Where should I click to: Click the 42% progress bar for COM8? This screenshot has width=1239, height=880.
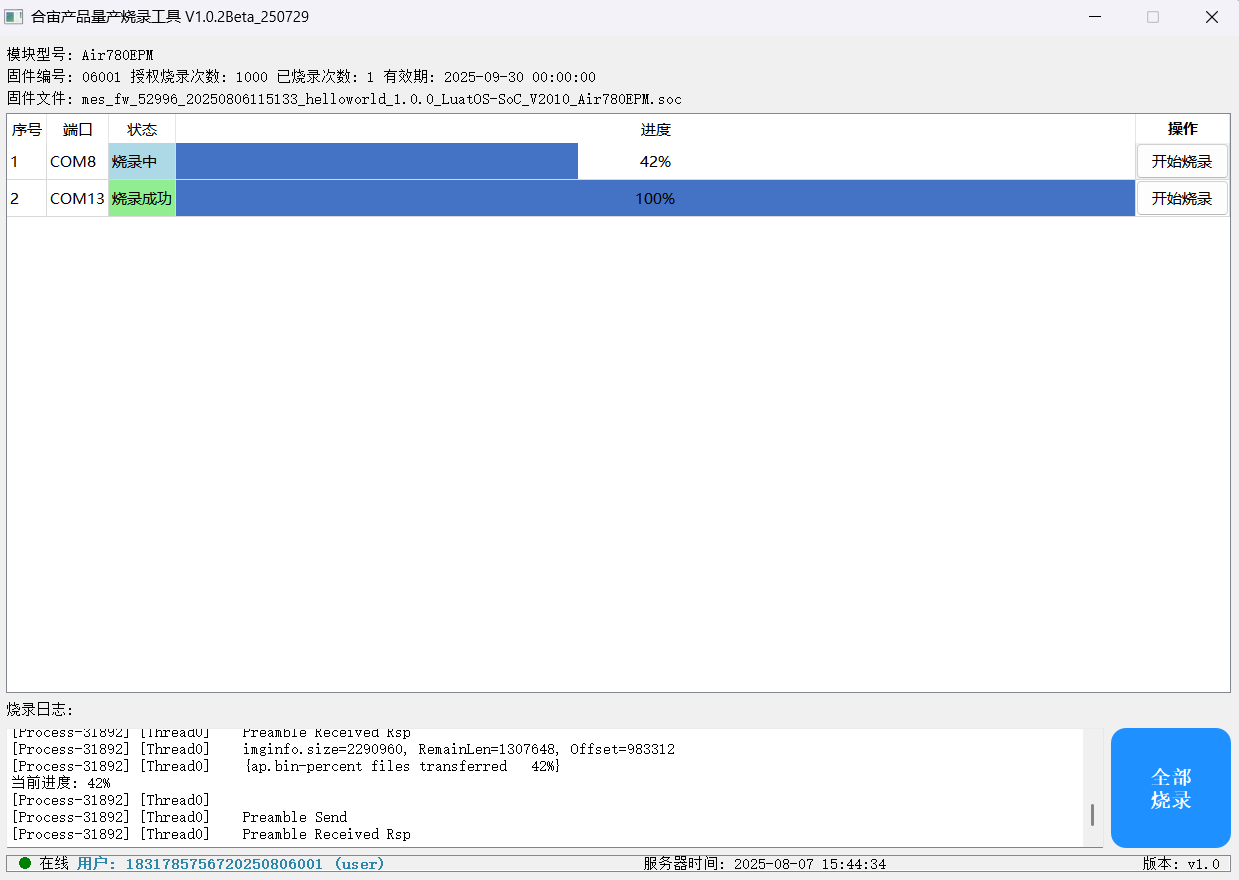click(655, 161)
